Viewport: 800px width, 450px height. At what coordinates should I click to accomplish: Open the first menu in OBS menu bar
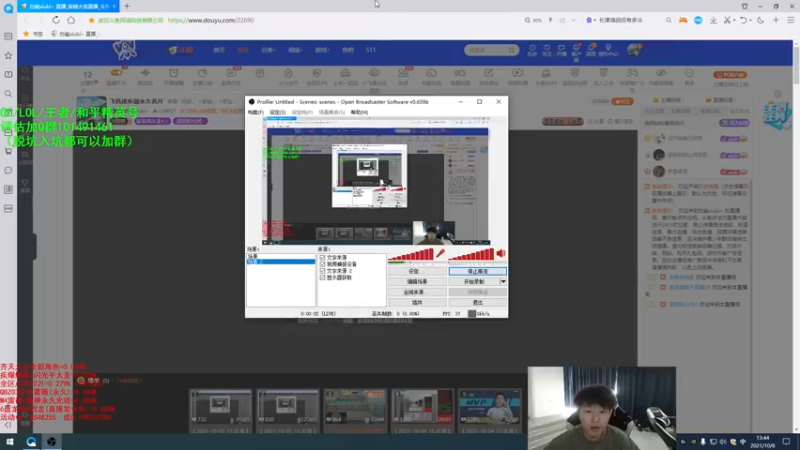pos(256,112)
